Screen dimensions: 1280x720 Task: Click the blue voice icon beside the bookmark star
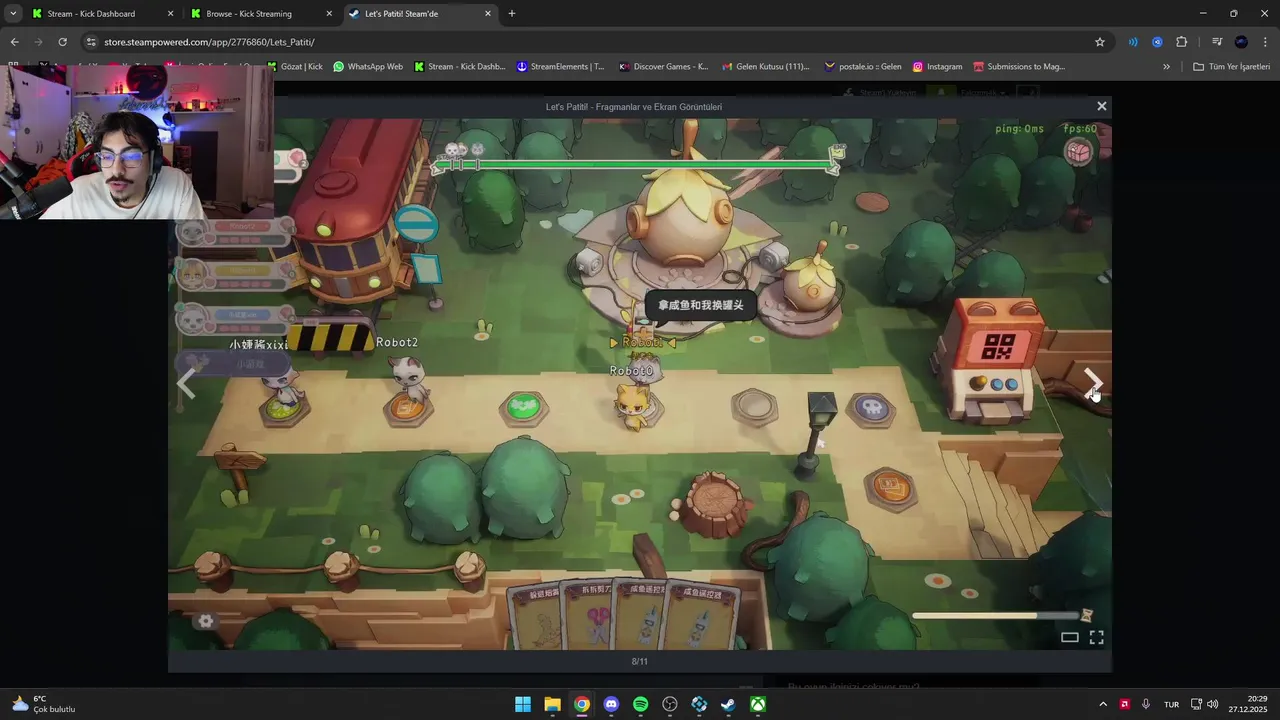point(1133,42)
